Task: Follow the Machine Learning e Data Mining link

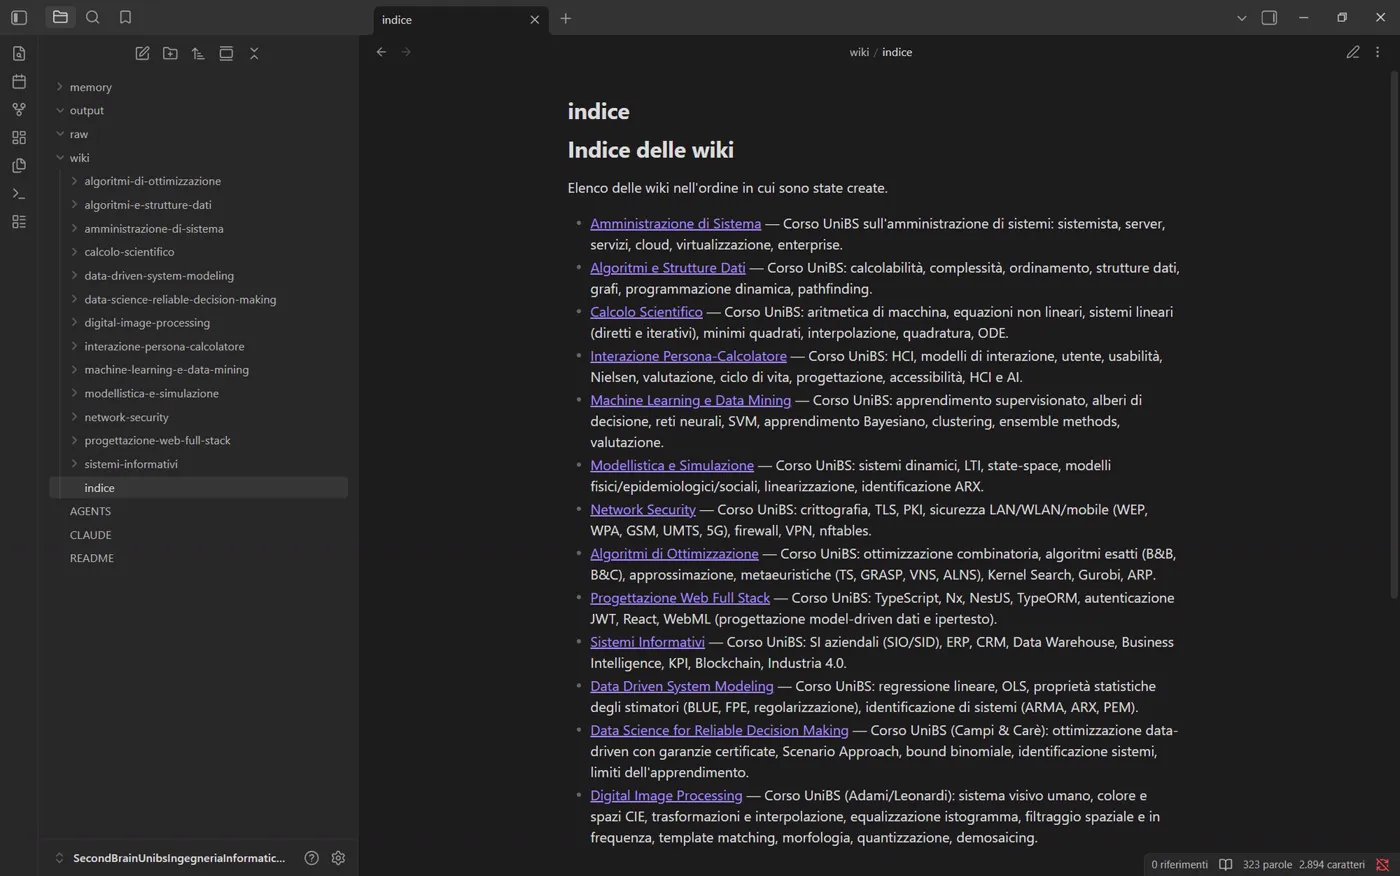Action: point(690,400)
